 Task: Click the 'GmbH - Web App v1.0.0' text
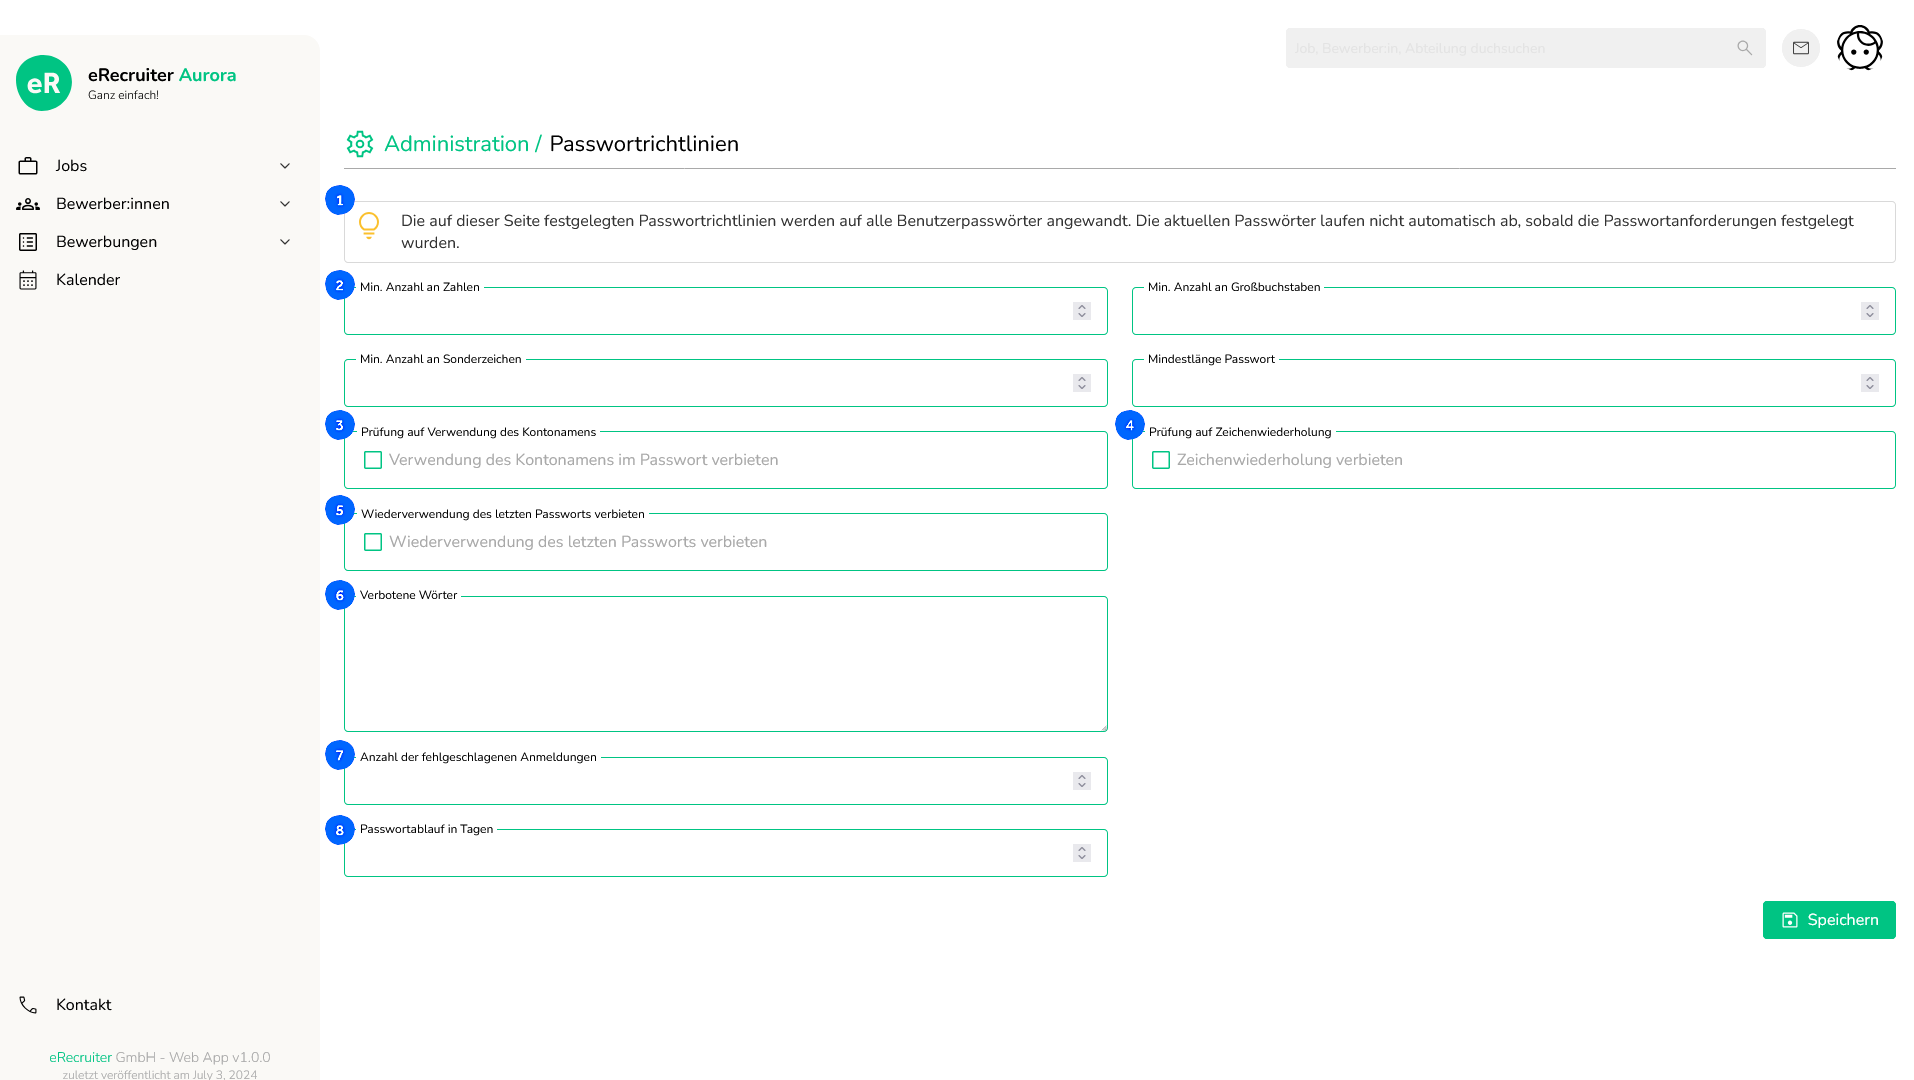click(x=193, y=1057)
